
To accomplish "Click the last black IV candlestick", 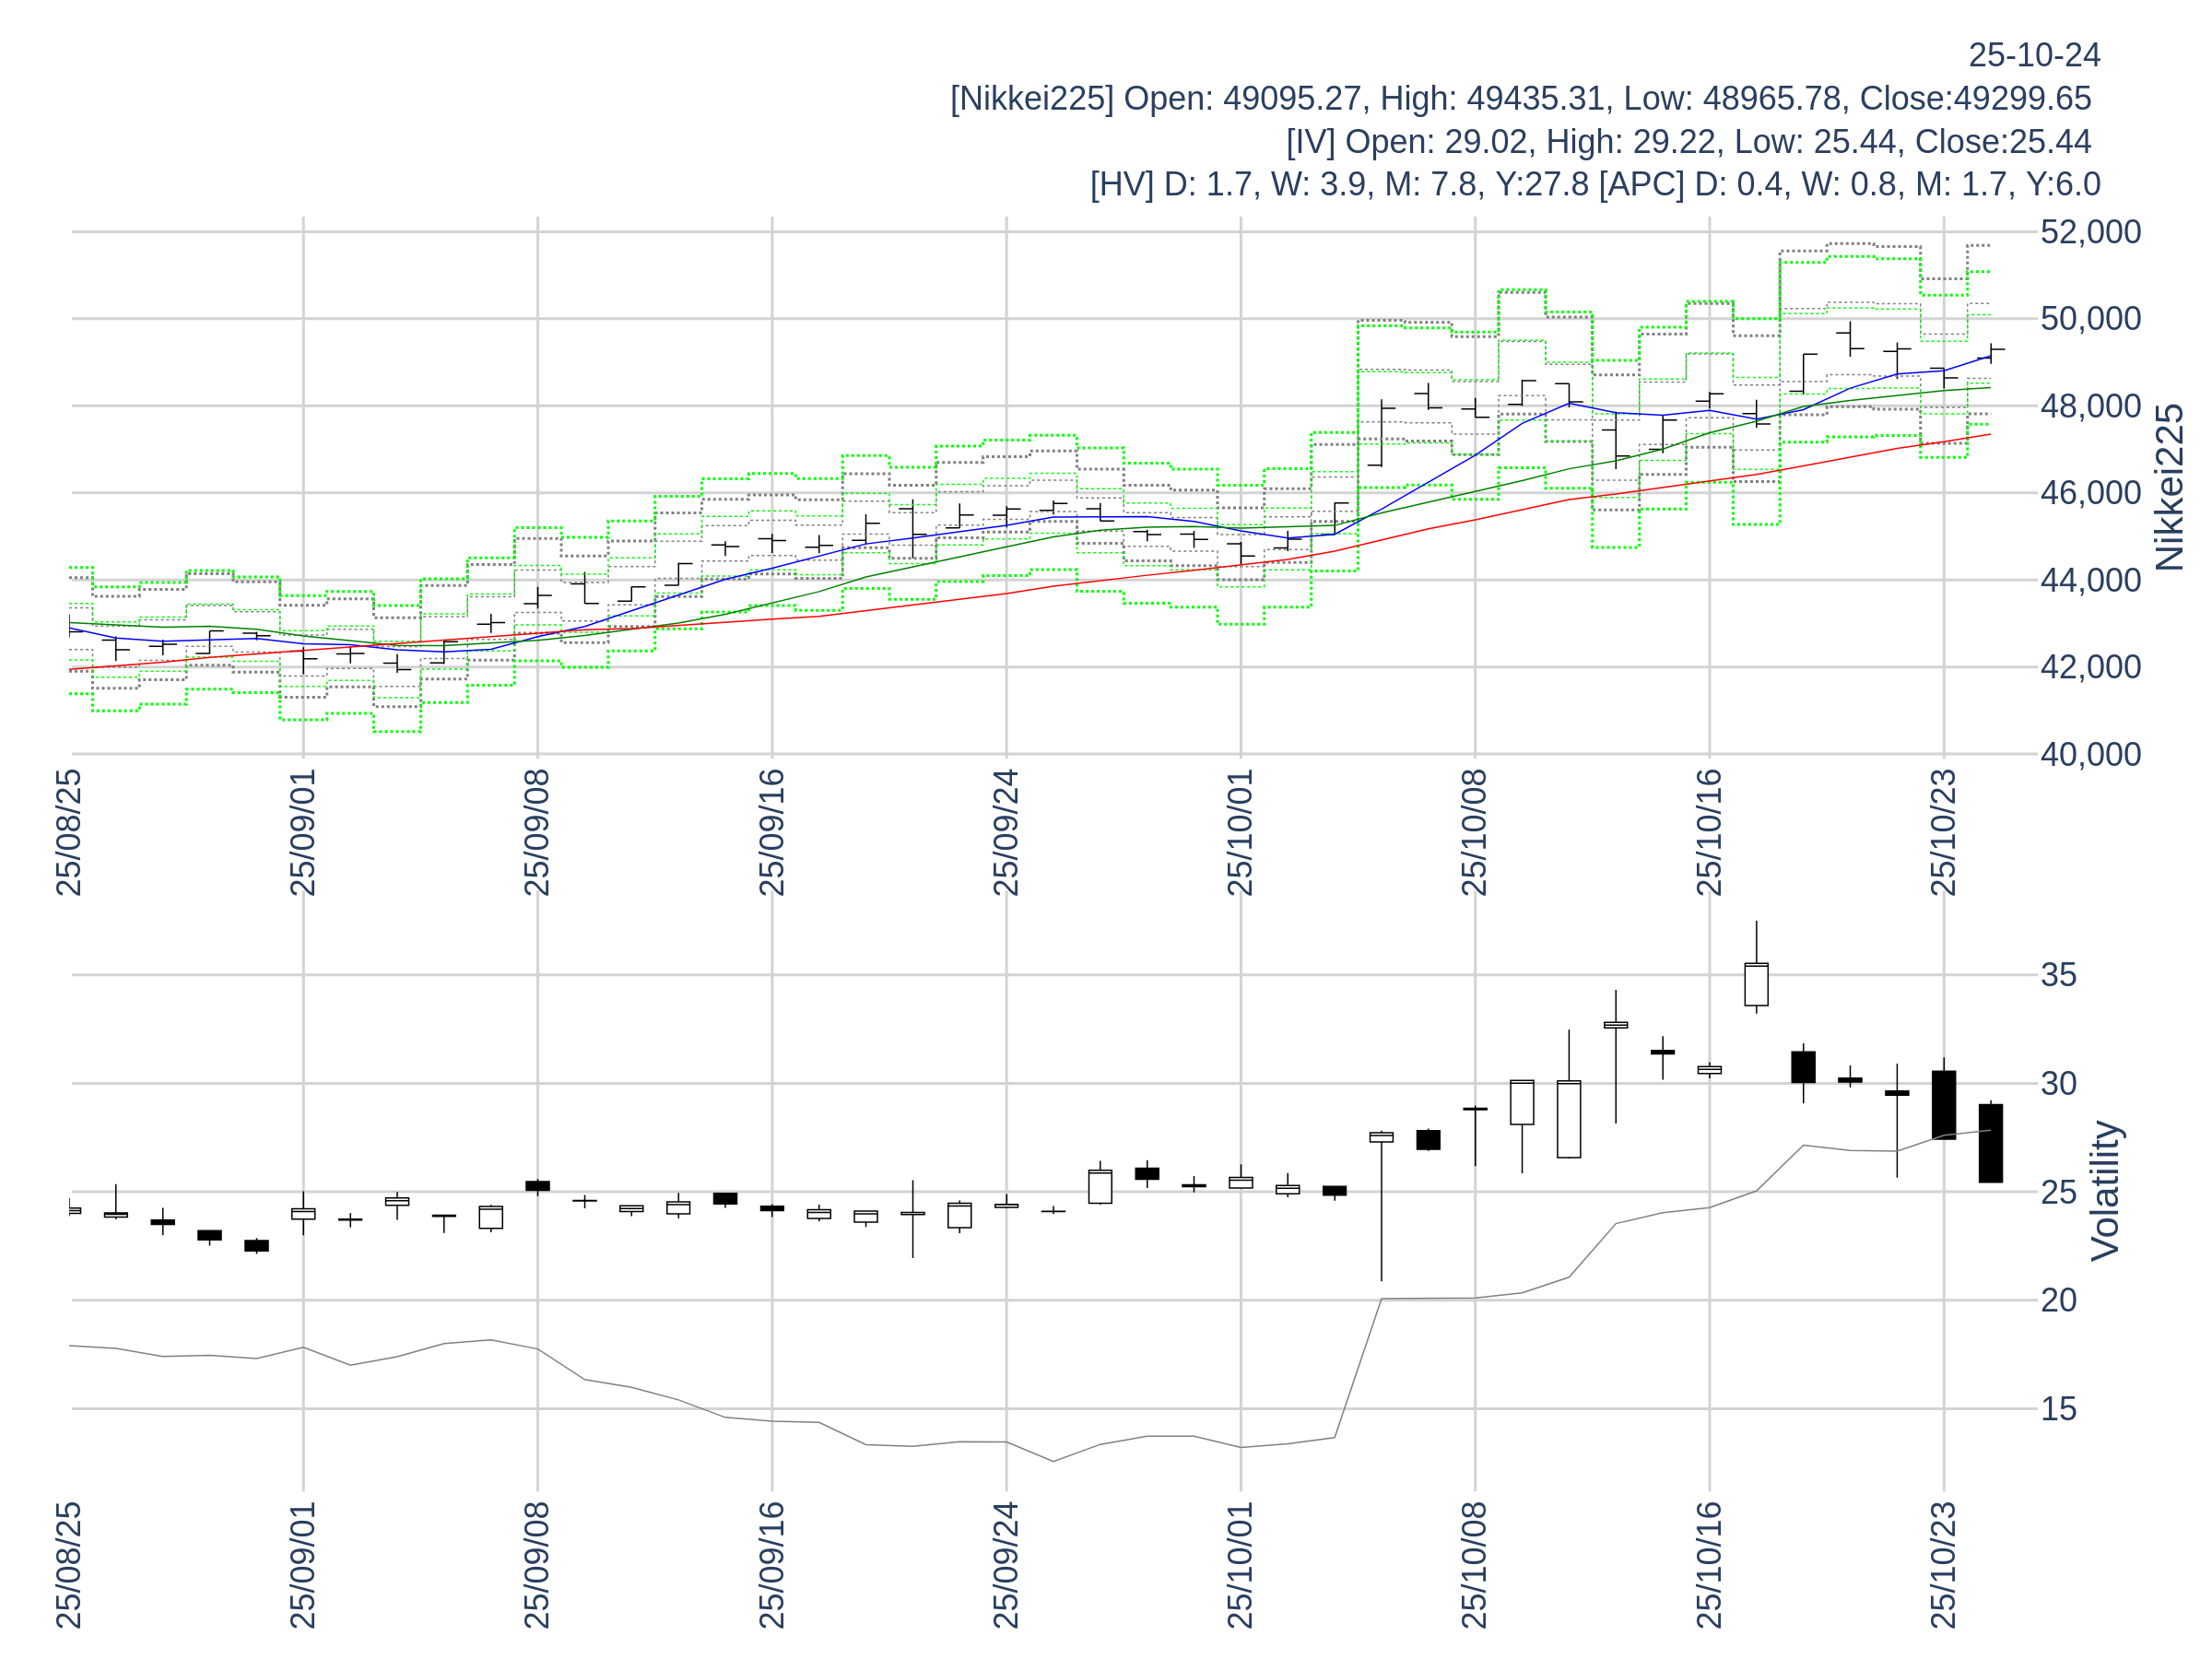I will pyautogui.click(x=1990, y=1143).
